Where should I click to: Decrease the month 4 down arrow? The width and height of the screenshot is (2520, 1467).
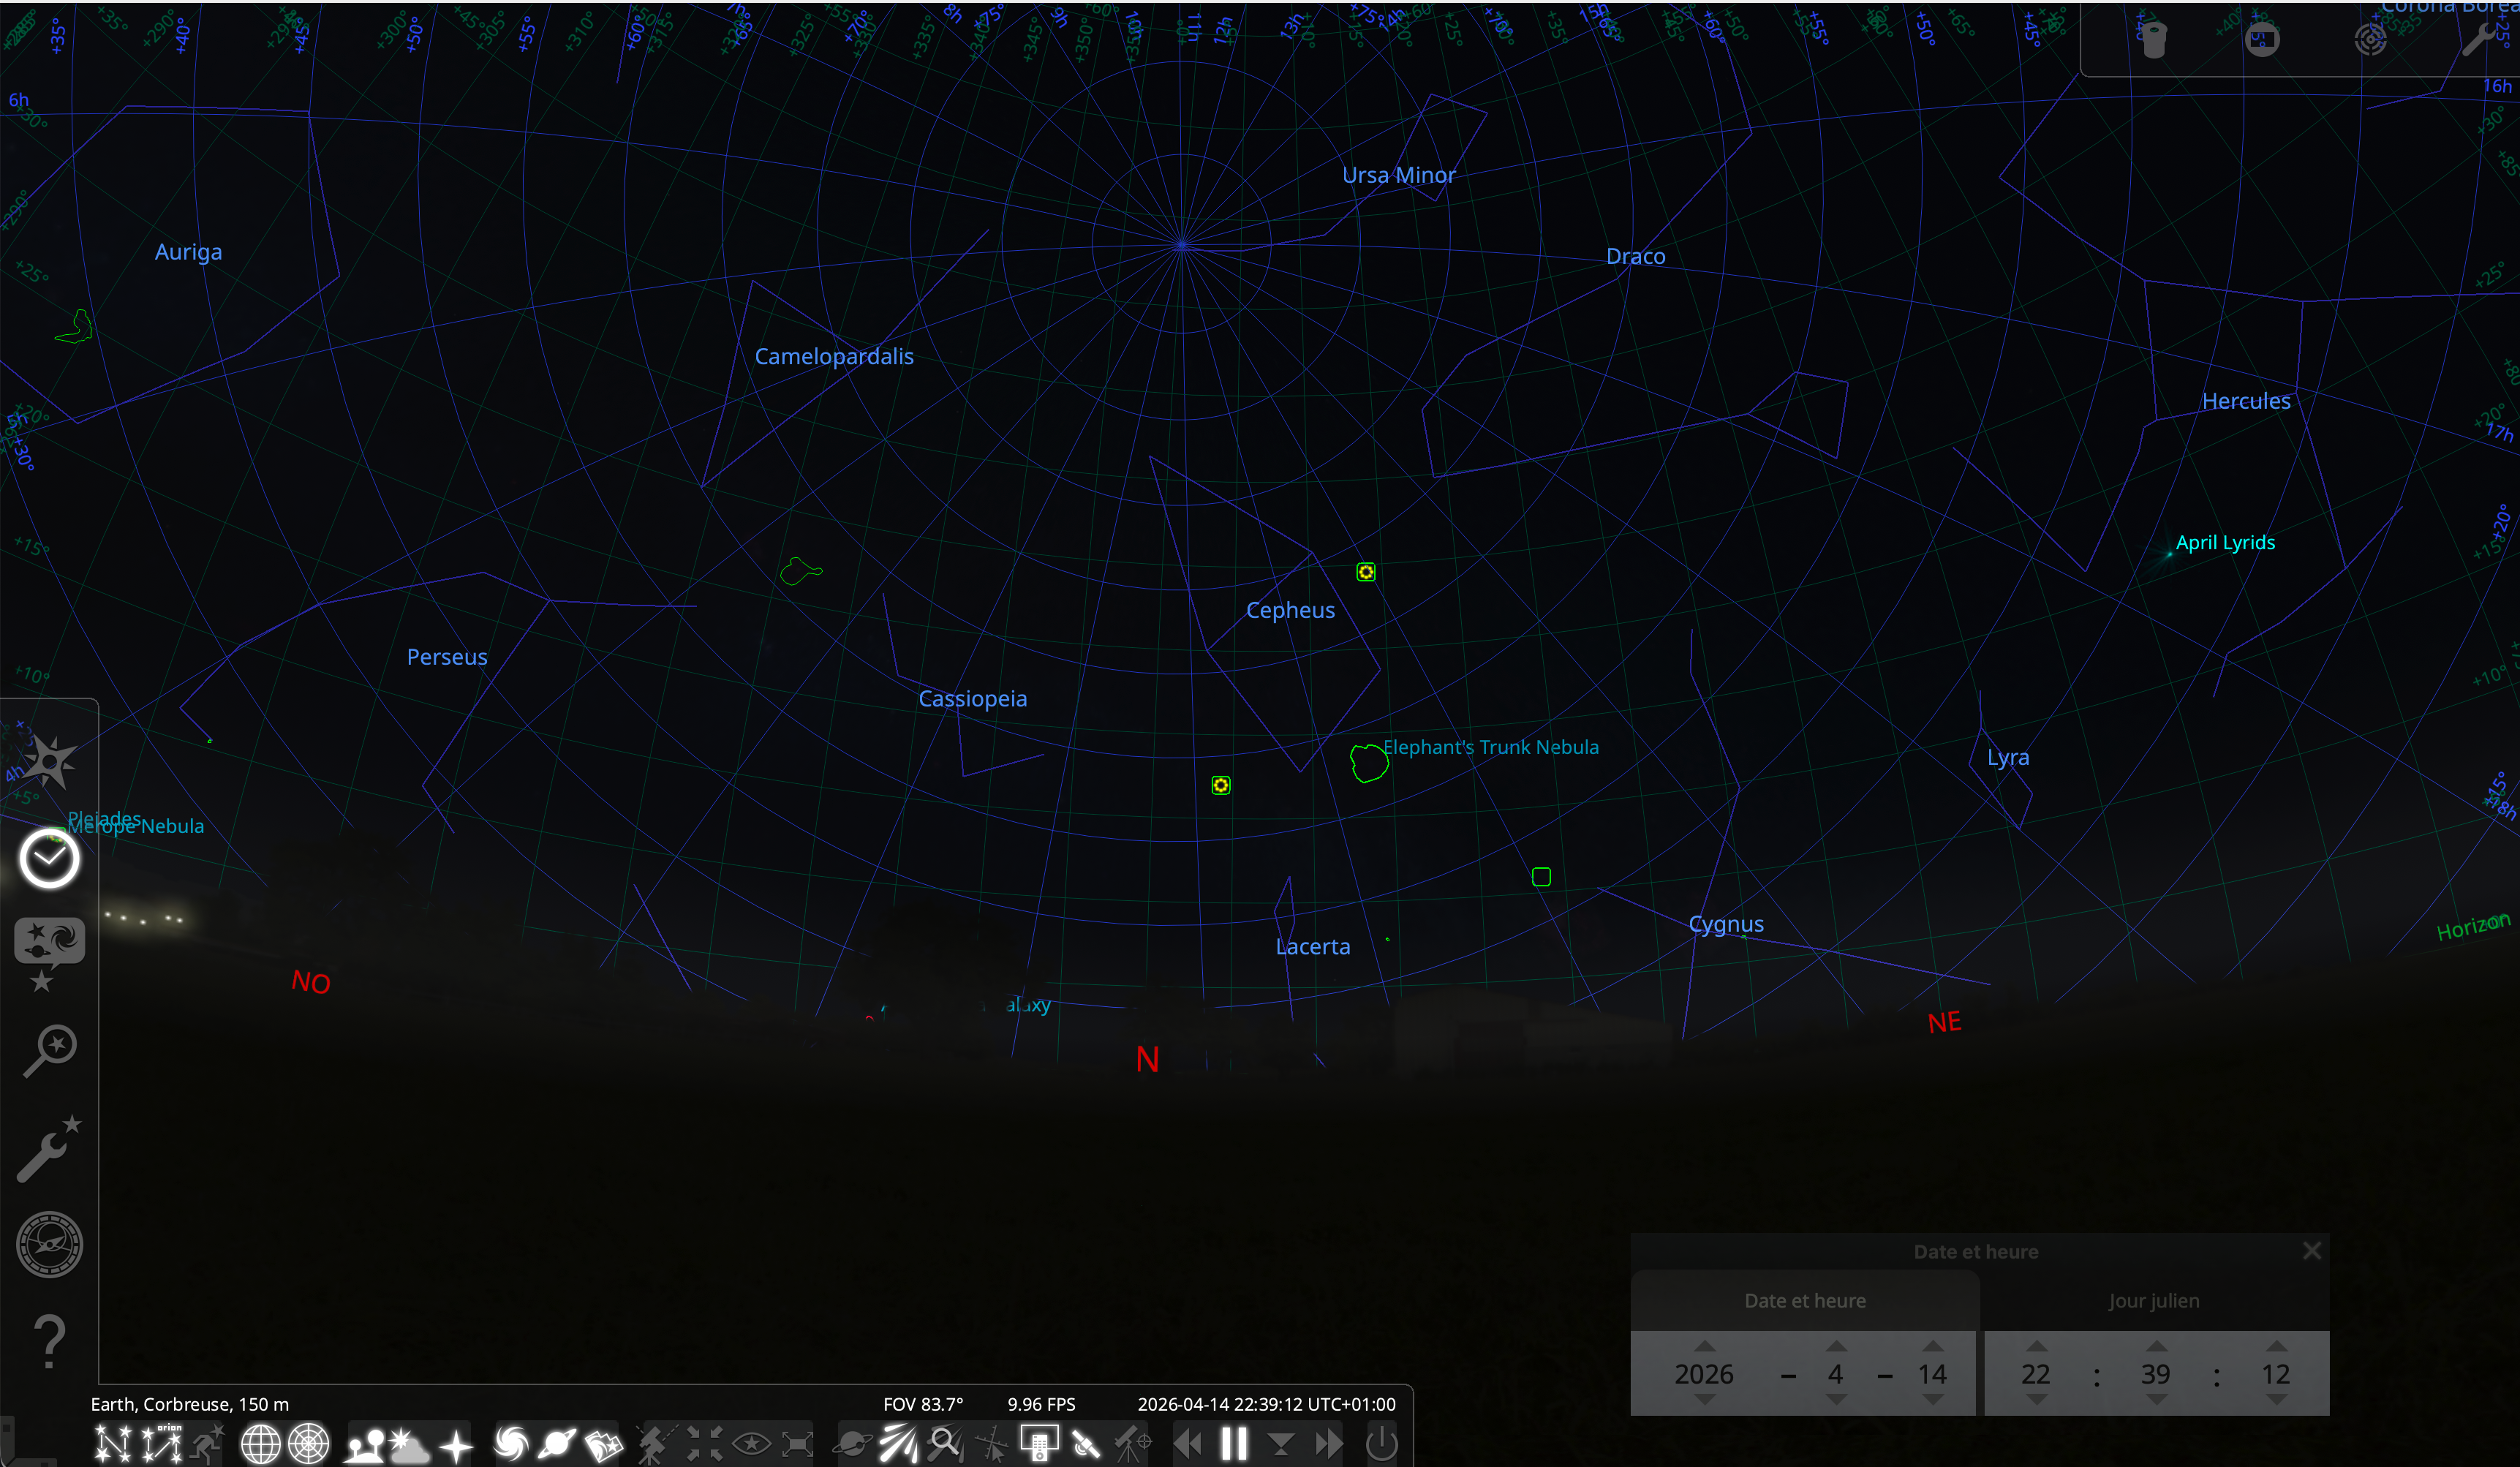(x=1836, y=1400)
